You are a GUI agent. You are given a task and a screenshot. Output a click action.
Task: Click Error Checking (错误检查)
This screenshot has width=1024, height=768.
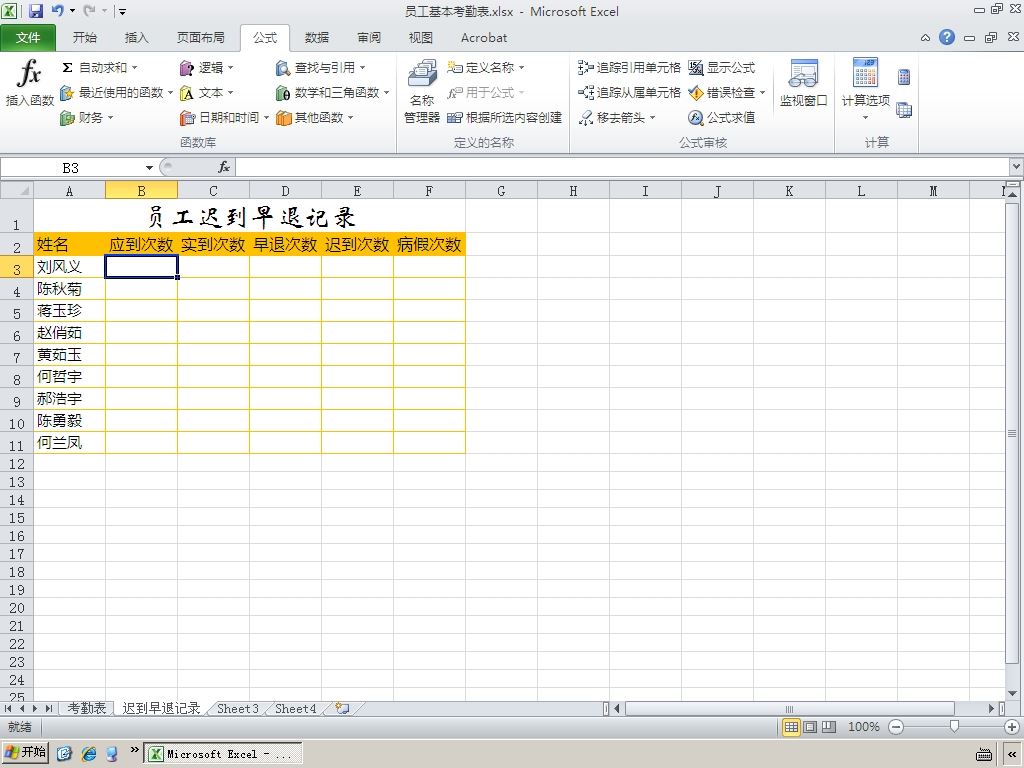tap(722, 93)
